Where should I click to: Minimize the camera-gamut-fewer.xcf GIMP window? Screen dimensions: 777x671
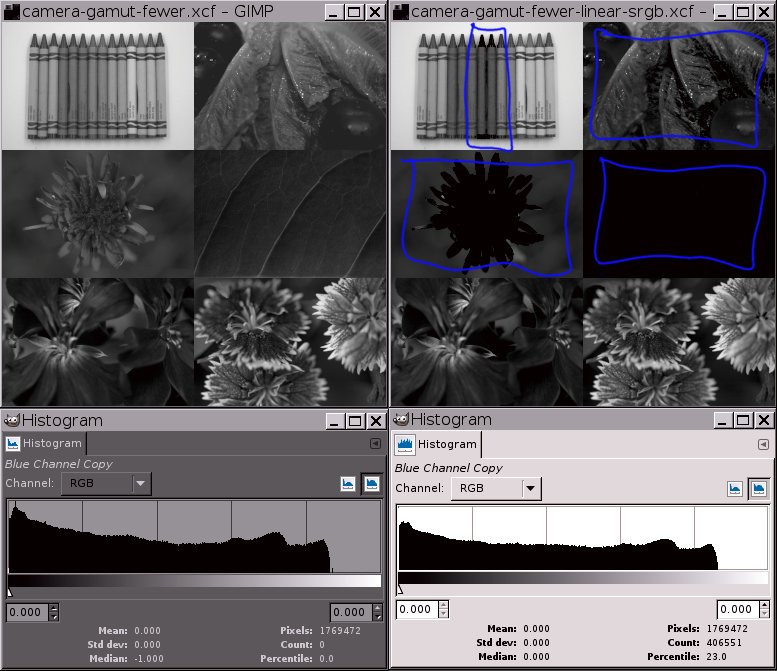(x=333, y=12)
